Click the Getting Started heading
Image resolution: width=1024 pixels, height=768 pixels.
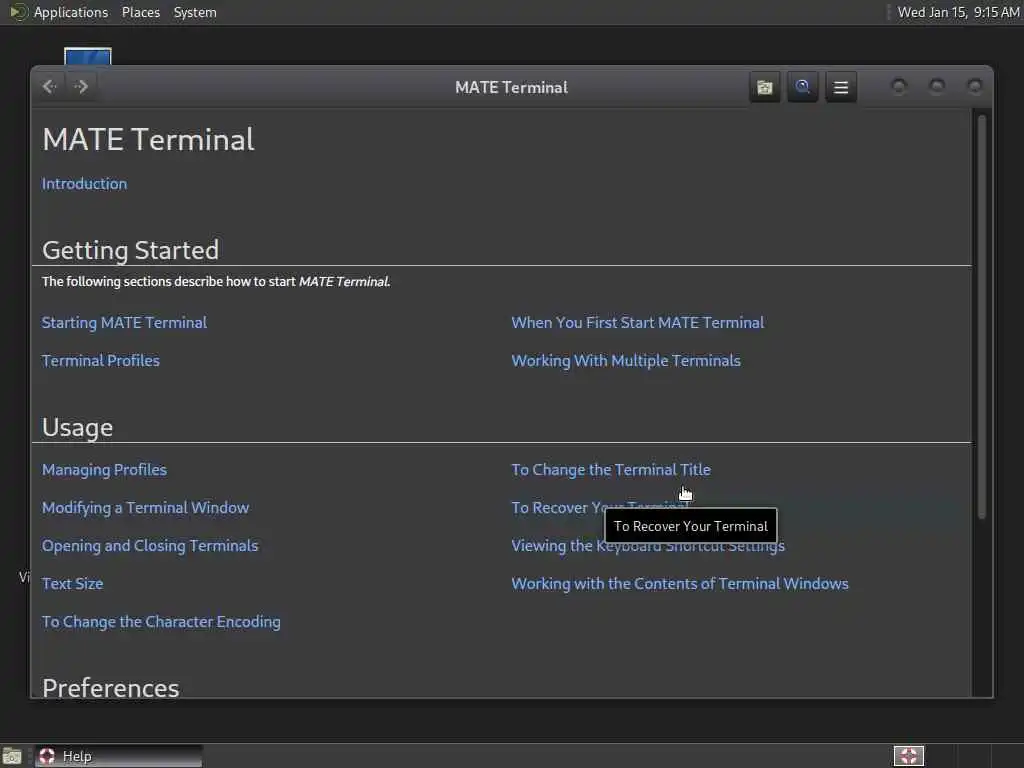click(131, 250)
